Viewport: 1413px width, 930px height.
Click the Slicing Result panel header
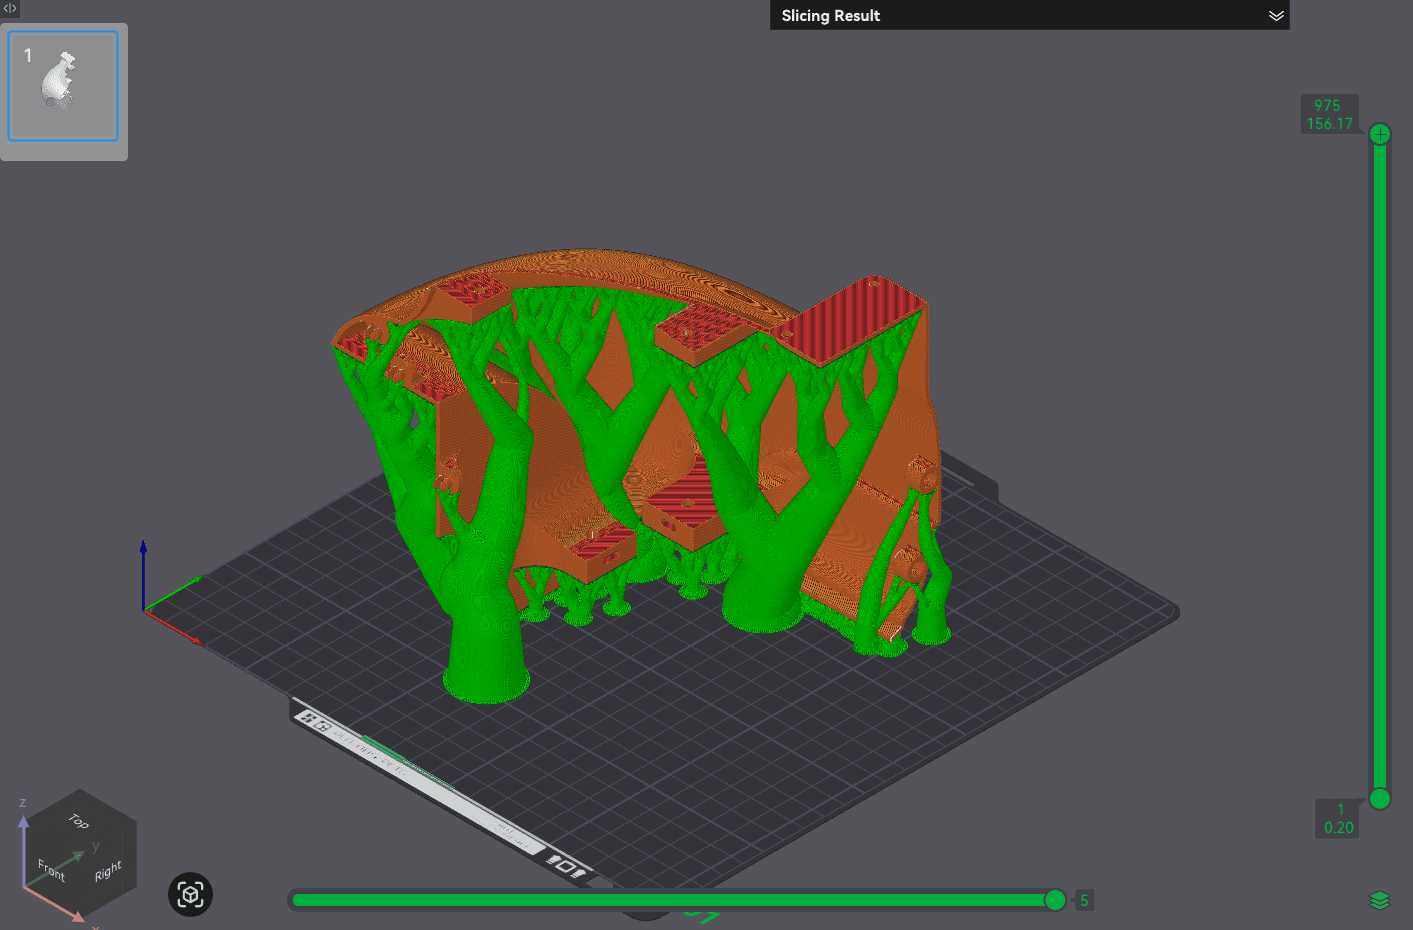pos(1030,15)
